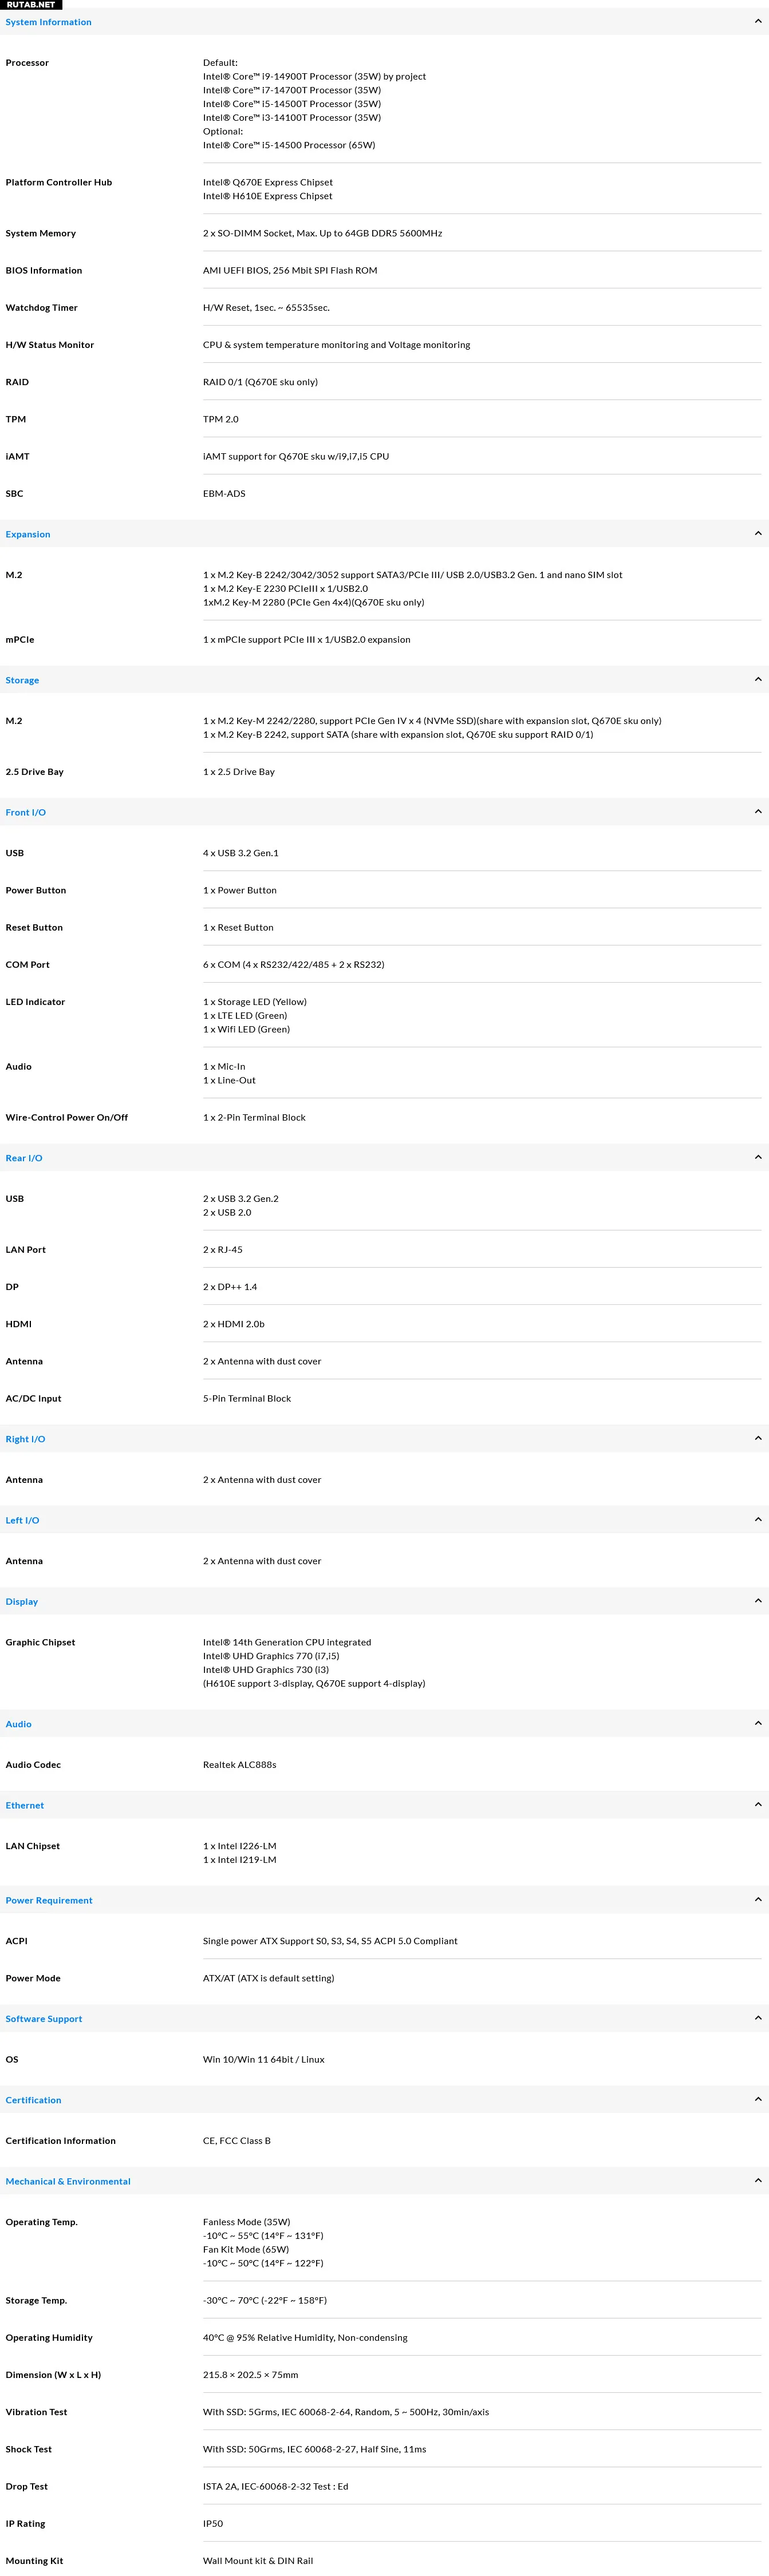The width and height of the screenshot is (769, 2576).
Task: Collapse the Power Requirement section chevron
Action: (757, 1900)
